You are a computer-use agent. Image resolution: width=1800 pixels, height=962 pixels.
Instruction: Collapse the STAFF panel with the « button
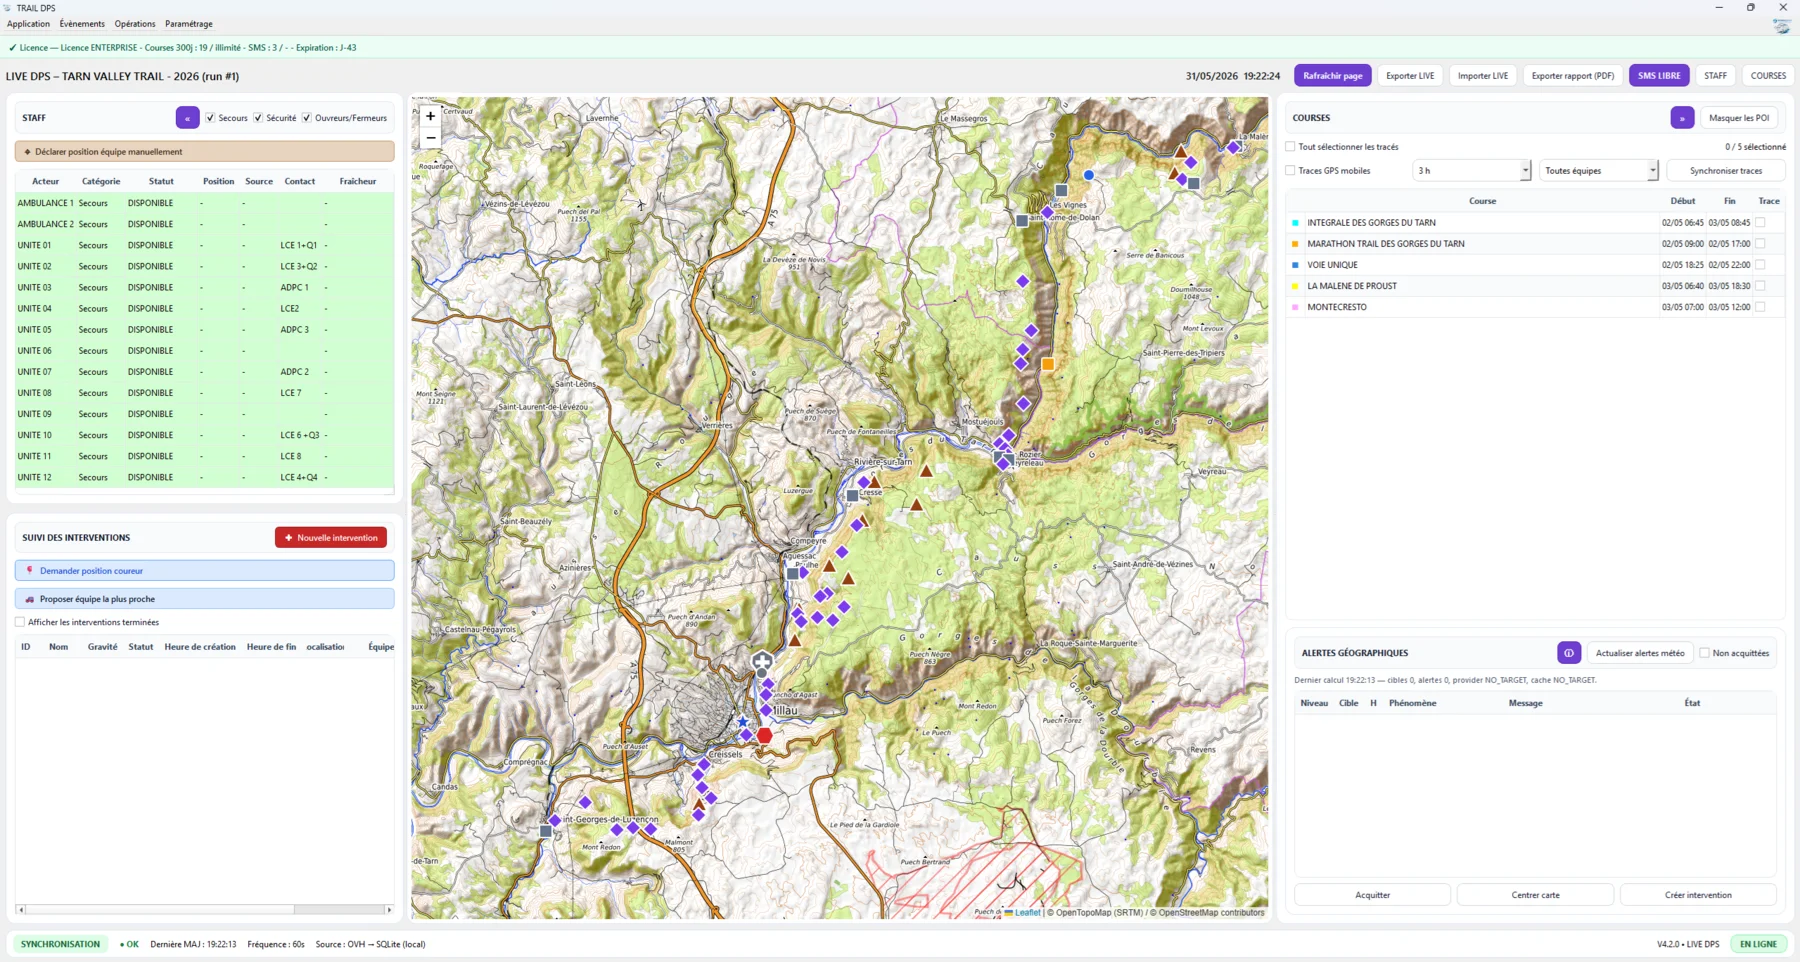coord(187,118)
